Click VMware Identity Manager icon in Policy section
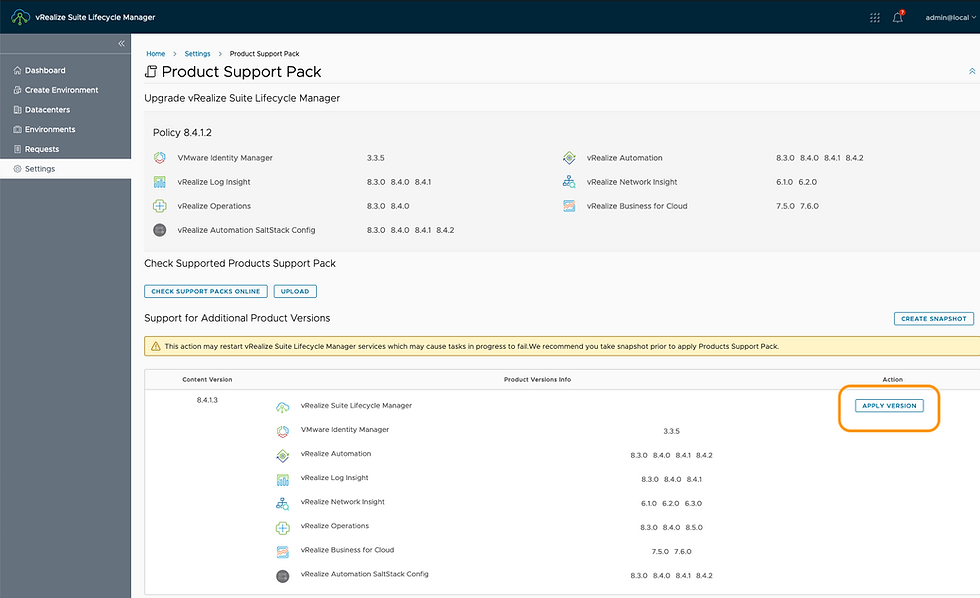The width and height of the screenshot is (980, 598). (x=160, y=158)
